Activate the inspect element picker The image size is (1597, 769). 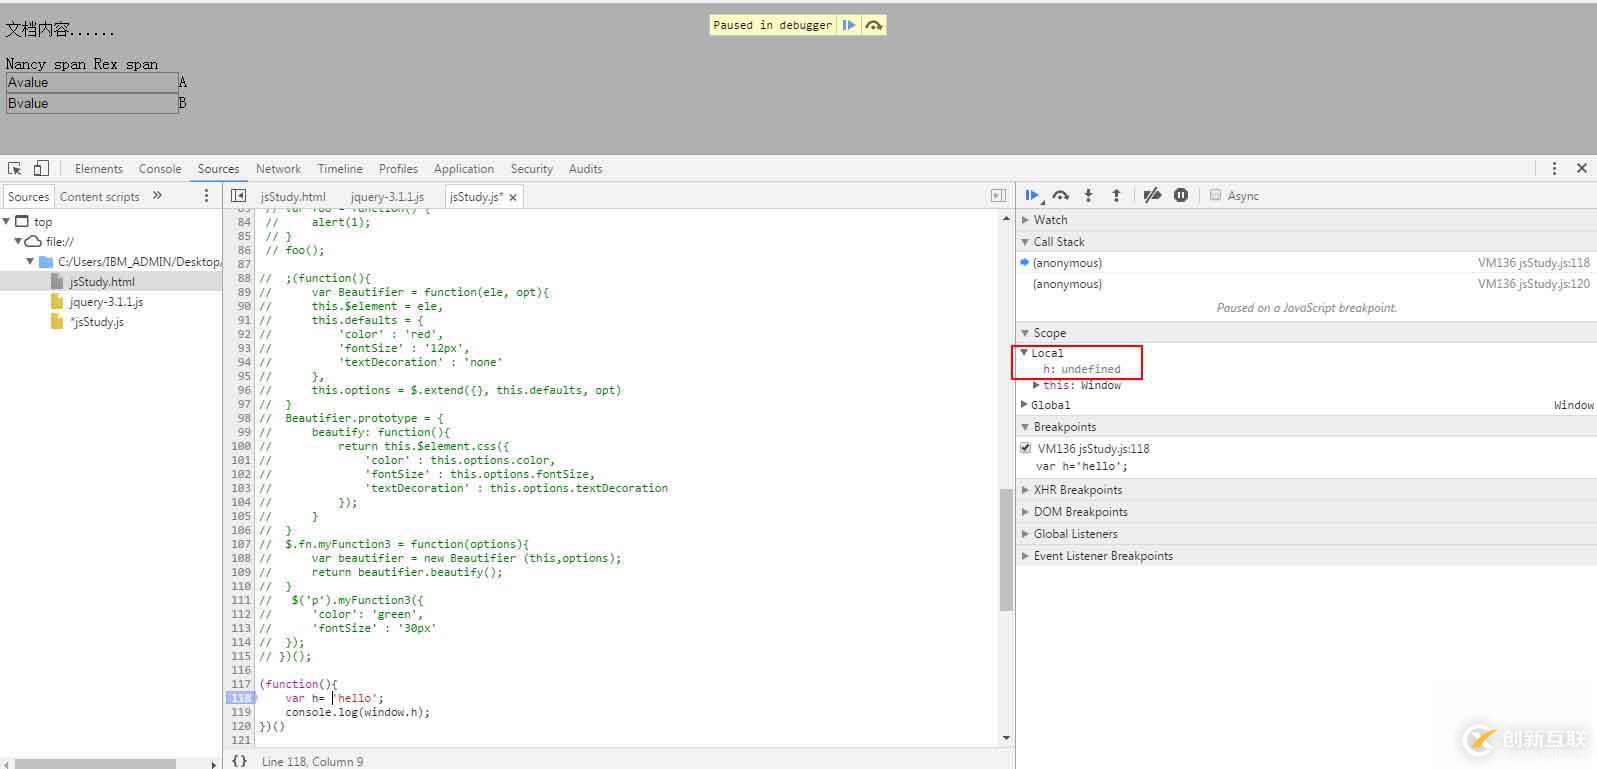click(15, 168)
